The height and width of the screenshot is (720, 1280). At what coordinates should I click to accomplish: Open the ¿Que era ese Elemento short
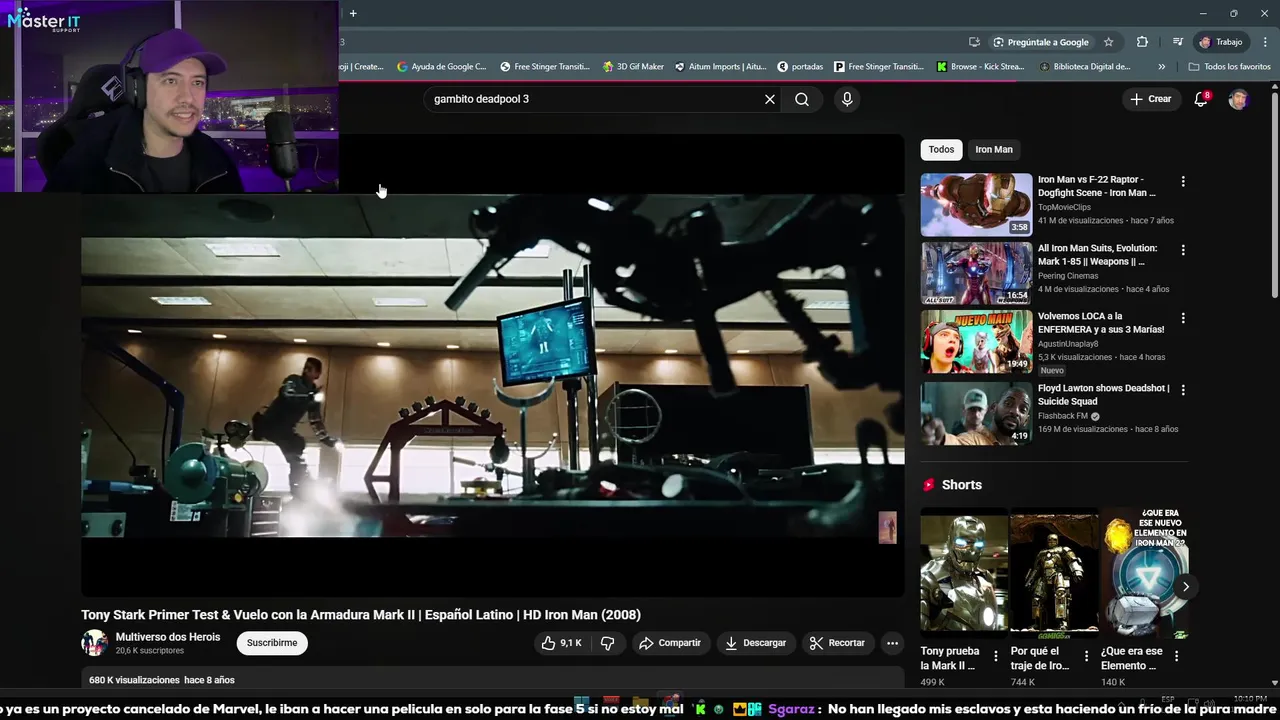tap(1144, 573)
